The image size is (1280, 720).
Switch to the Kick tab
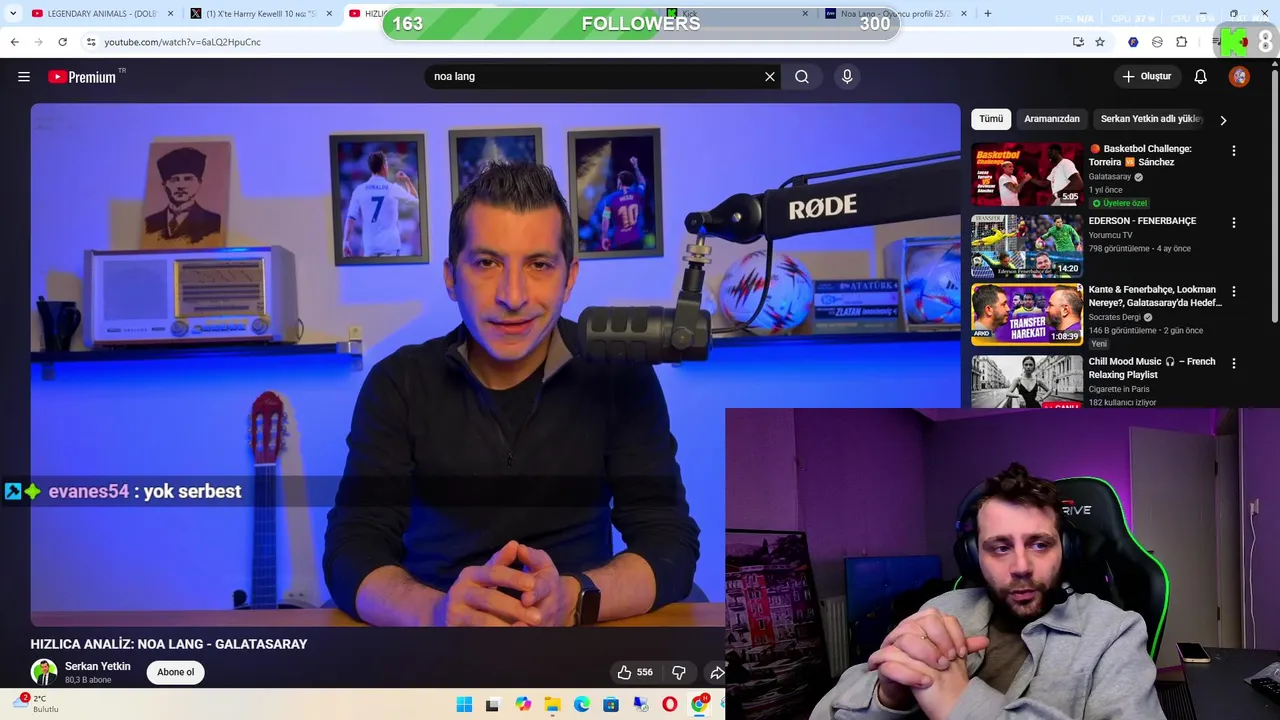tap(740, 14)
